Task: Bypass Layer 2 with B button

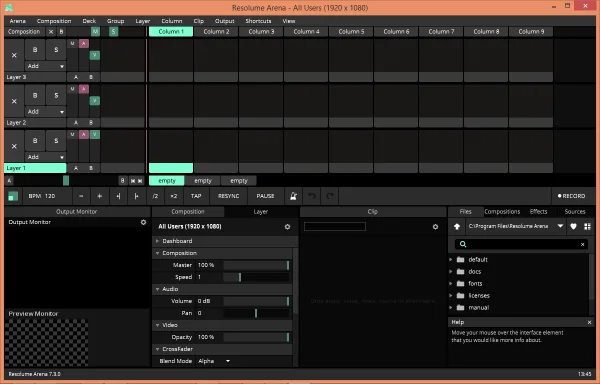Action: [x=35, y=95]
